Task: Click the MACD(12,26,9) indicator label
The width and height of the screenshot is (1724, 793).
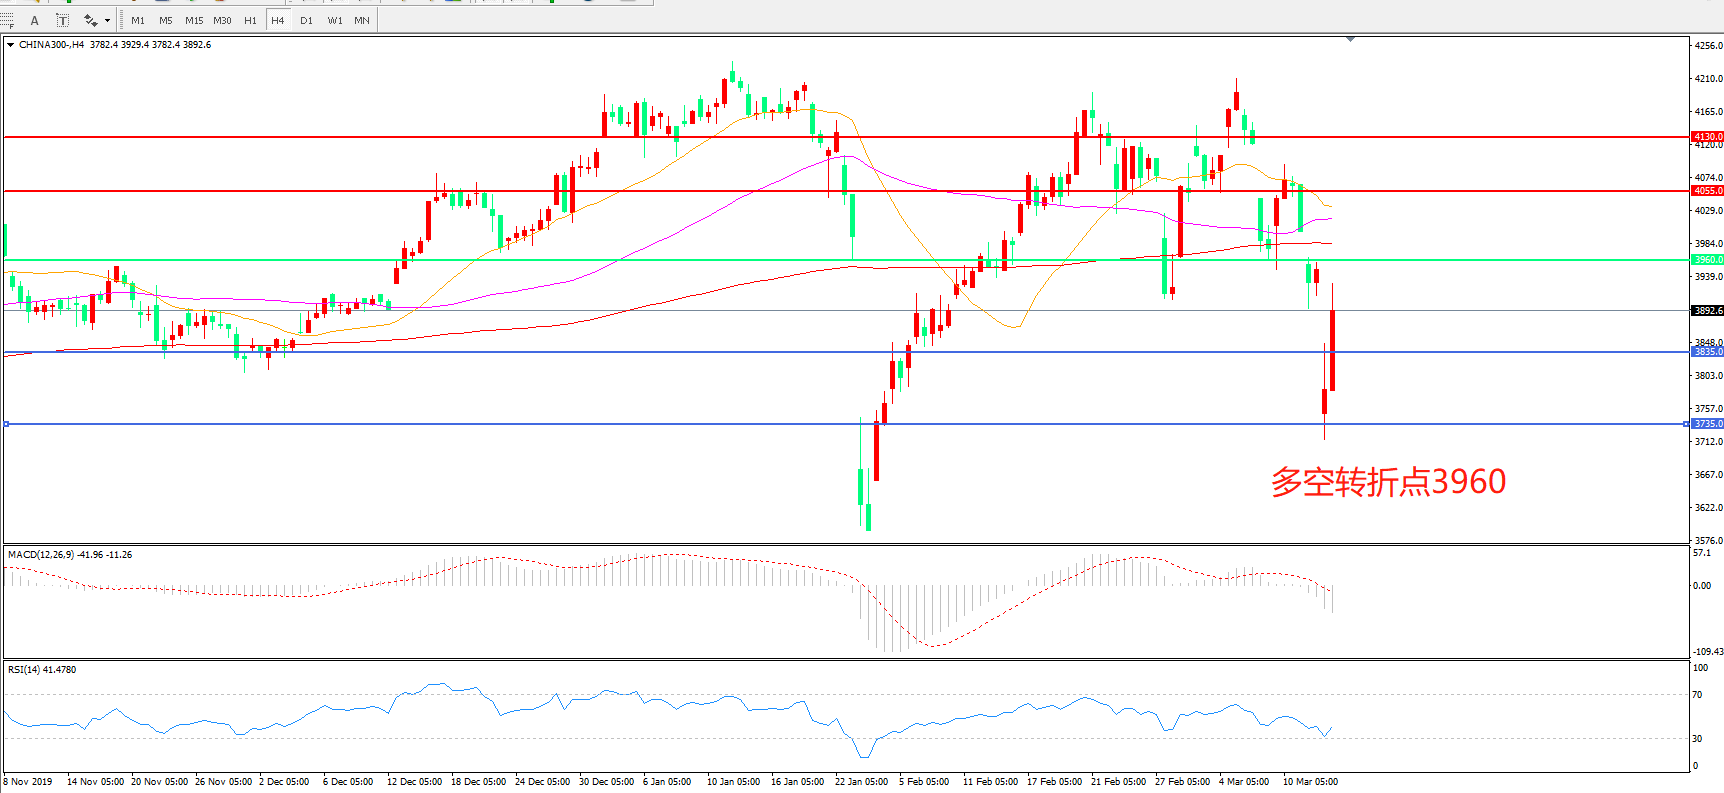Action: [x=40, y=555]
